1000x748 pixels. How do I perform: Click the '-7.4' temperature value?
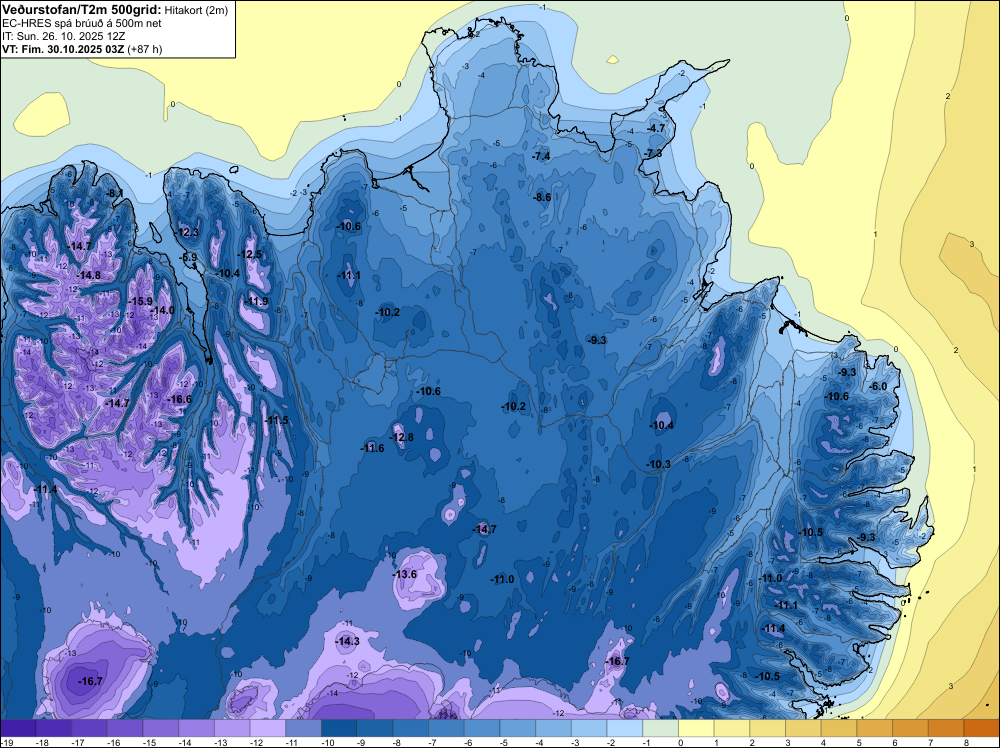pyautogui.click(x=541, y=156)
